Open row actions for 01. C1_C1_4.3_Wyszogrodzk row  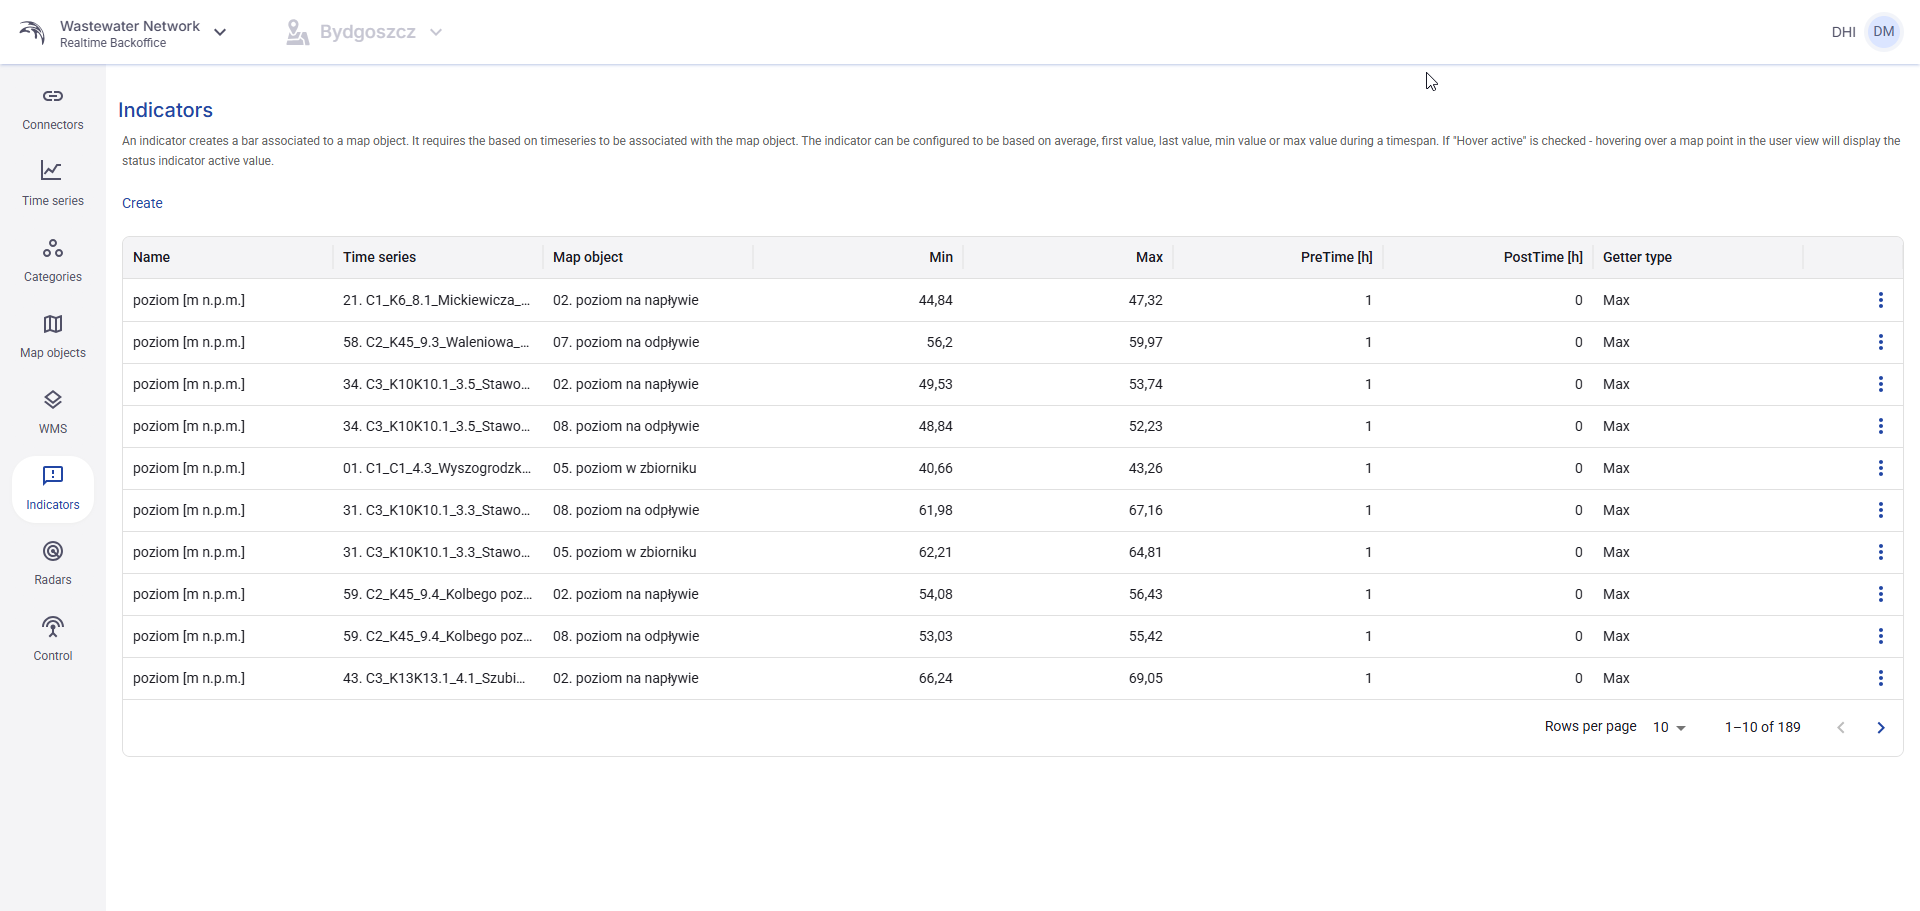(x=1881, y=468)
